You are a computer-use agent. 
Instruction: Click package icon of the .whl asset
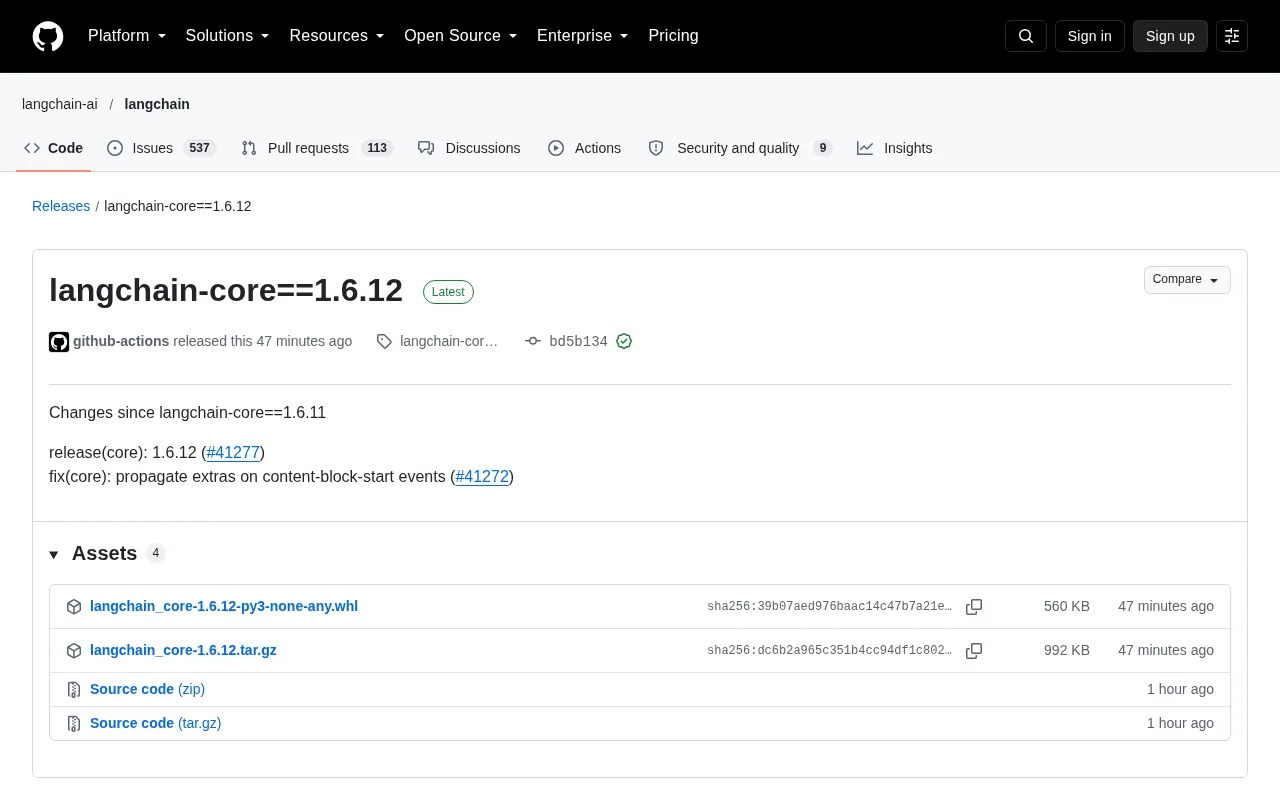(x=74, y=607)
